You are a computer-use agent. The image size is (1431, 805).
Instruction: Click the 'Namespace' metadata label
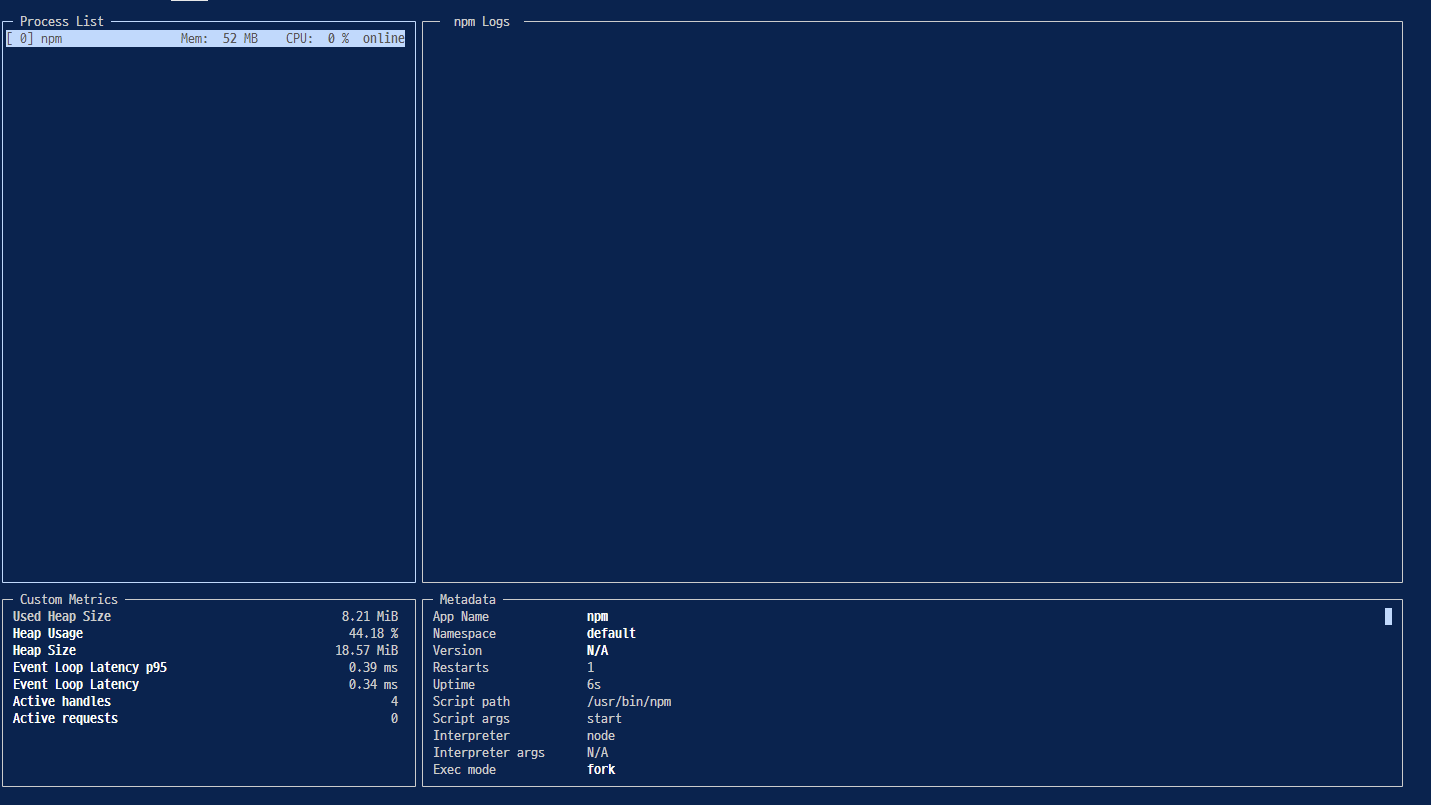pos(464,633)
